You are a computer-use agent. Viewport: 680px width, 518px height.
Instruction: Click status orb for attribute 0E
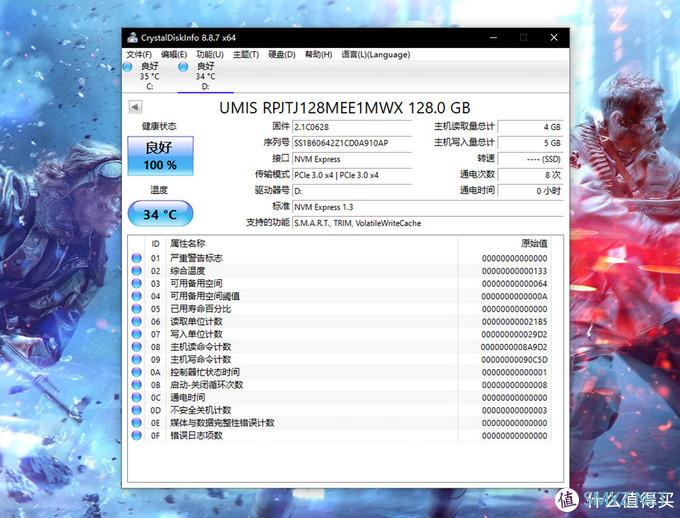pos(137,423)
